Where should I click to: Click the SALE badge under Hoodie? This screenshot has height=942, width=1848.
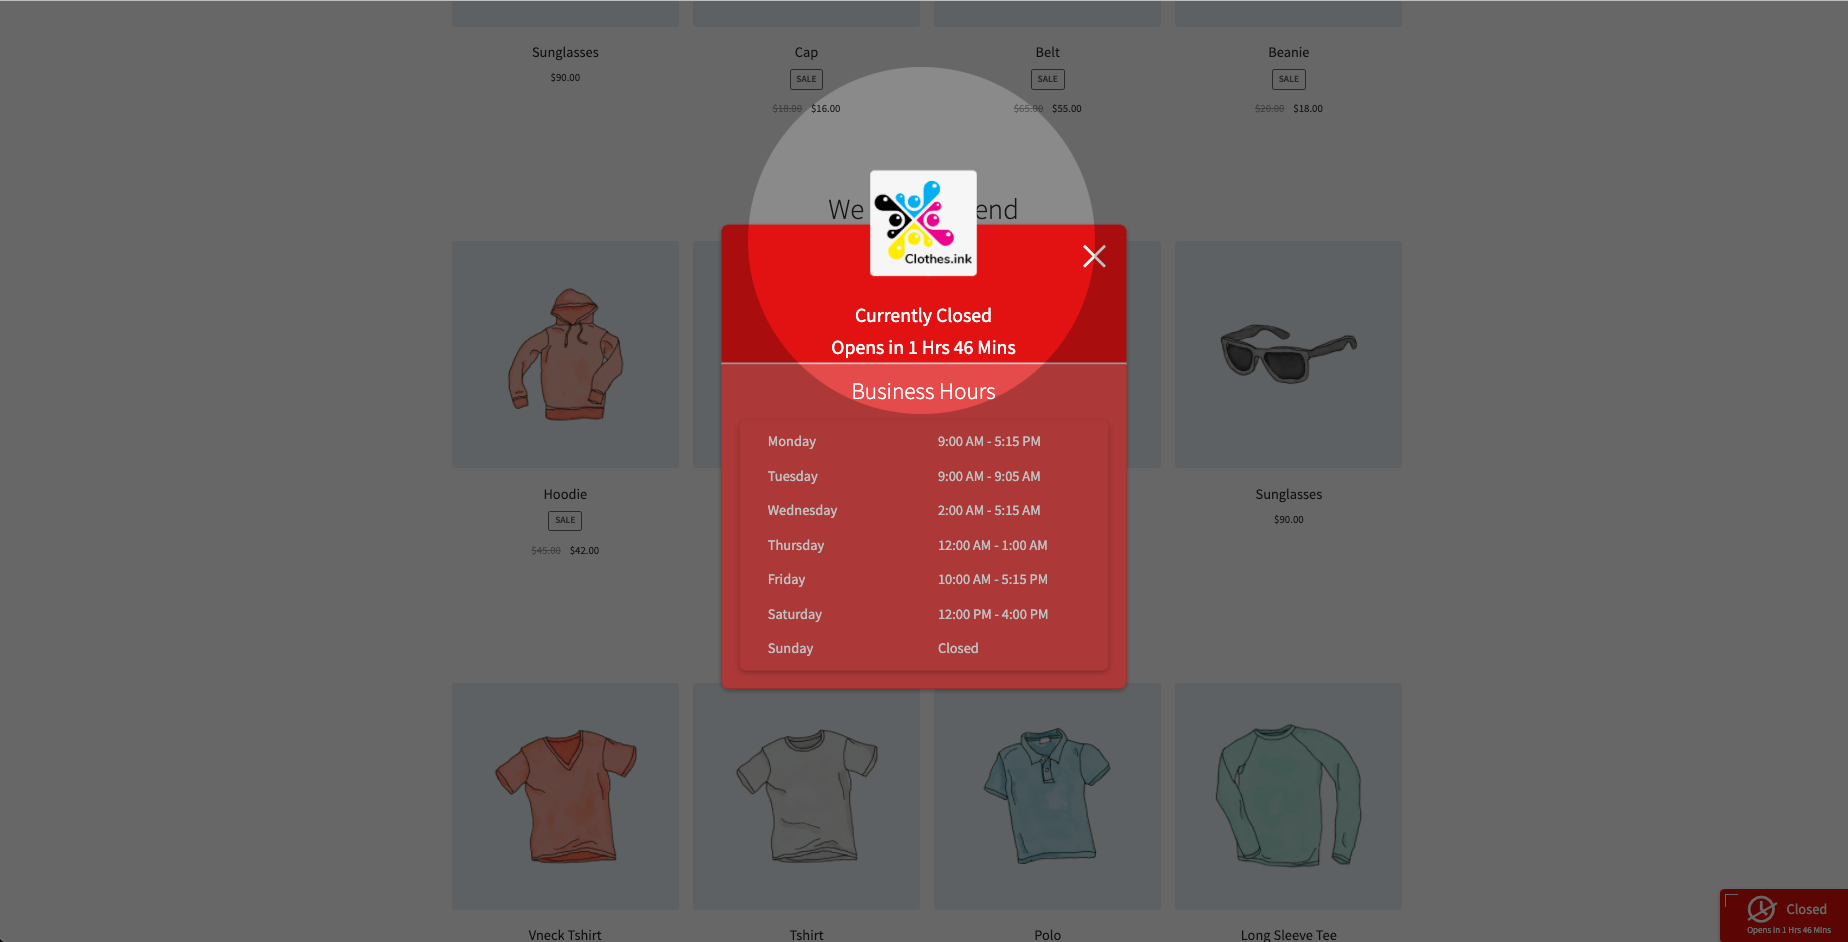coord(565,520)
